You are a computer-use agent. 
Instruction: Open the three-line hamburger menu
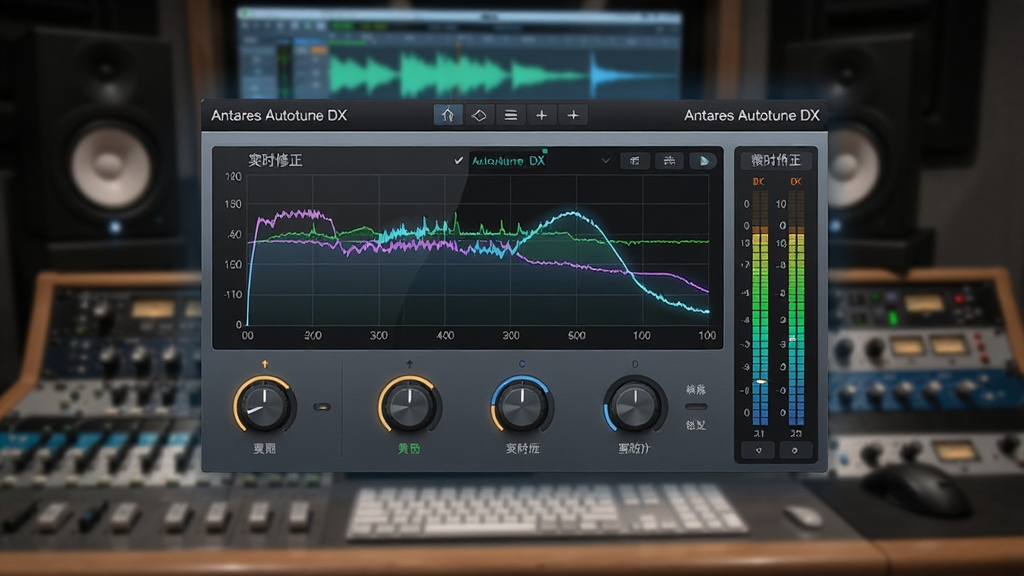click(511, 115)
